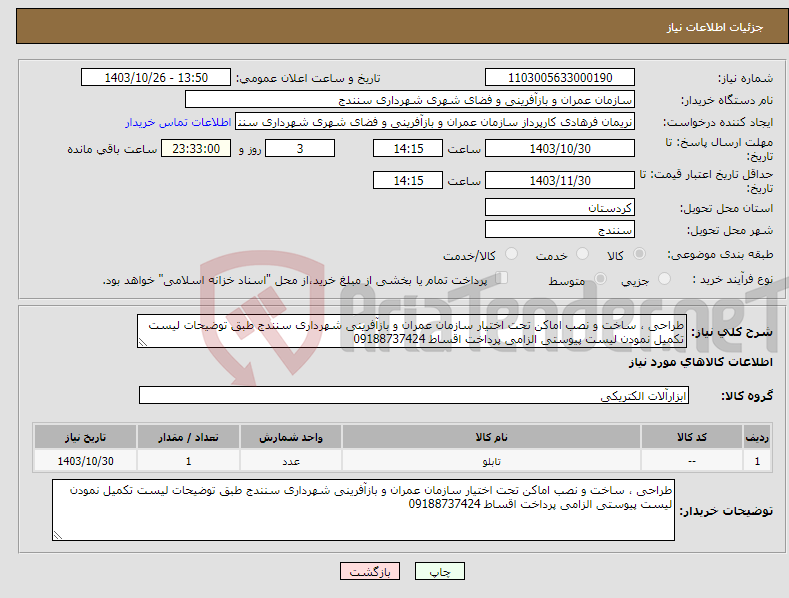Click the price validity date 1403/11/30 field
789x598 pixels.
click(x=560, y=180)
